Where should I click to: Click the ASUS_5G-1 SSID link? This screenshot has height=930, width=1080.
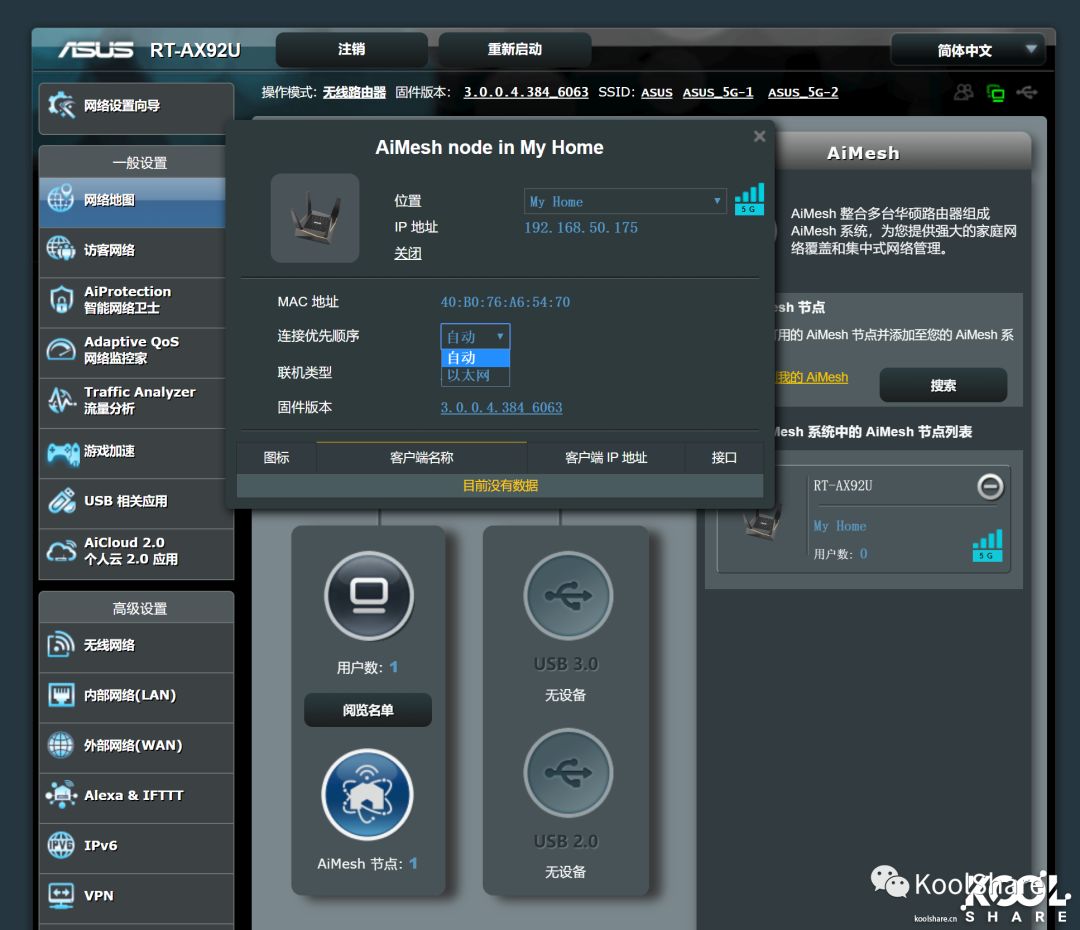[x=718, y=92]
